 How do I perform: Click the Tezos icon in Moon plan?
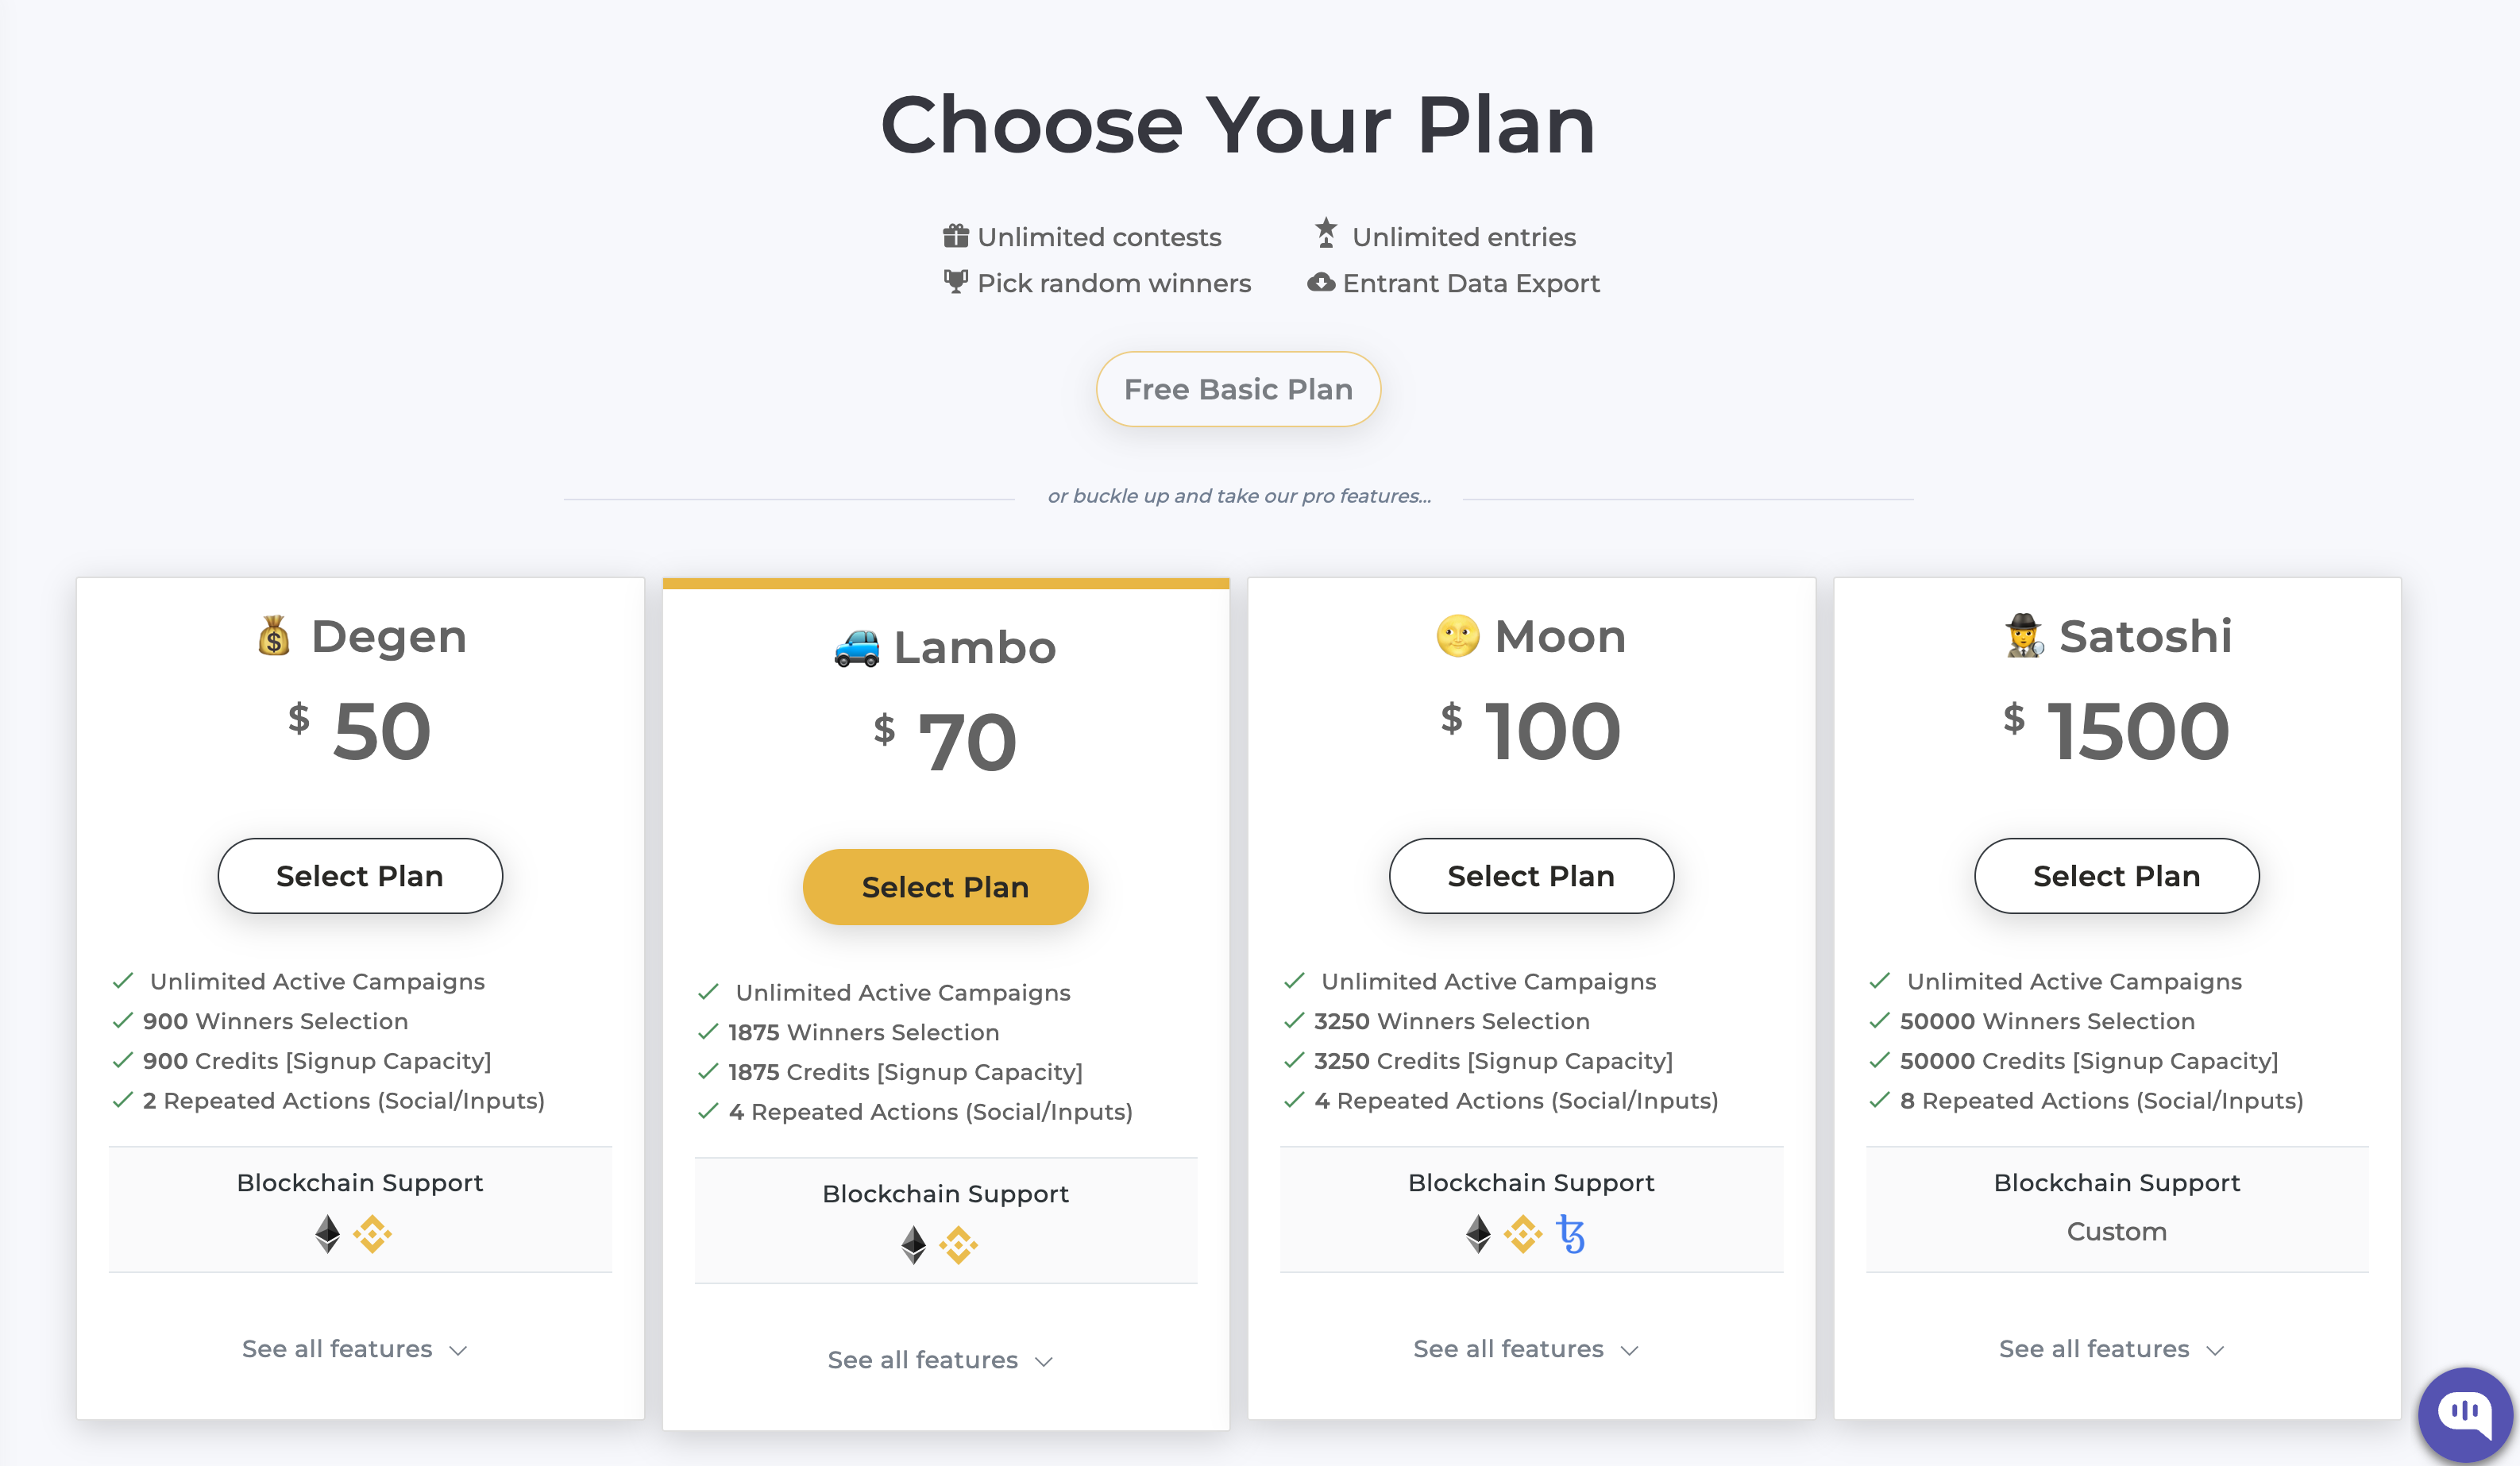[1571, 1234]
